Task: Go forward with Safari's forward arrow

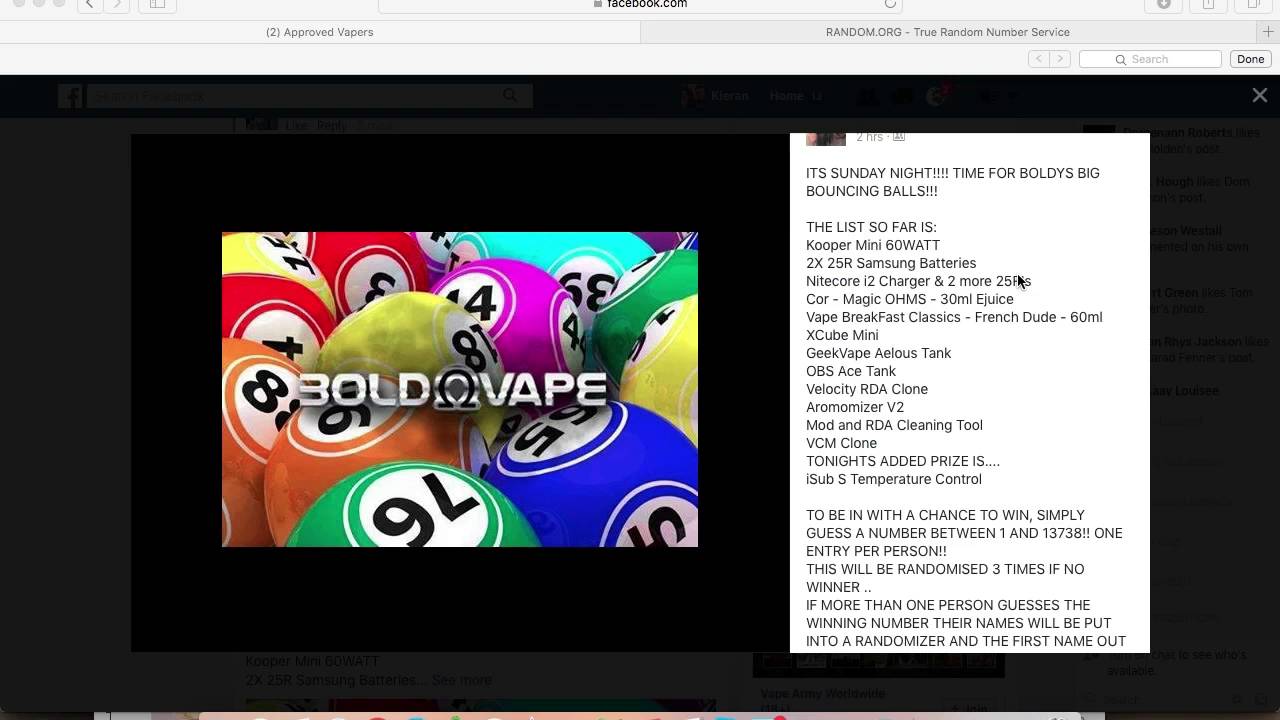Action: (116, 4)
